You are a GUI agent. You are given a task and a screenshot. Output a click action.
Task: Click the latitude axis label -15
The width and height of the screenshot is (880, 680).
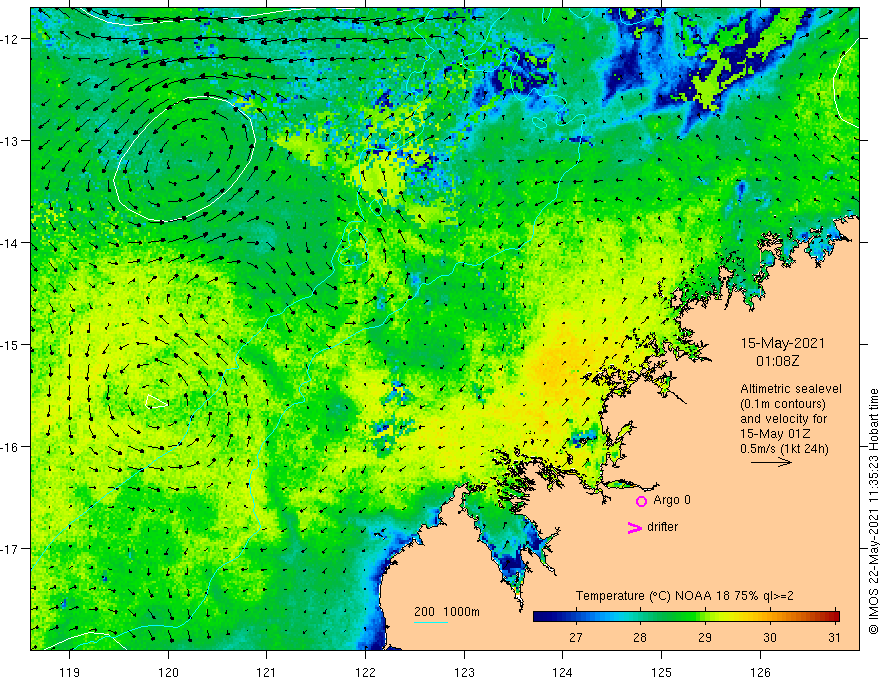pos(10,345)
